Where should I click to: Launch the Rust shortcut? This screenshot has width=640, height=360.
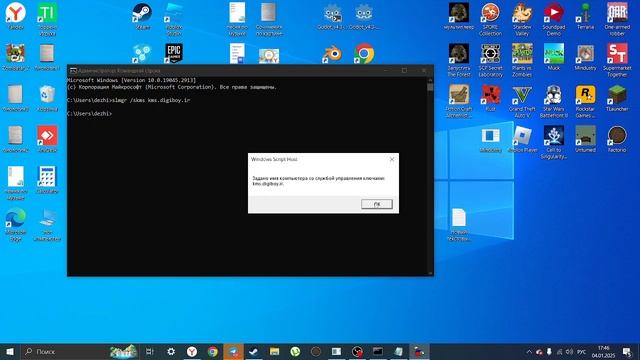tap(490, 98)
